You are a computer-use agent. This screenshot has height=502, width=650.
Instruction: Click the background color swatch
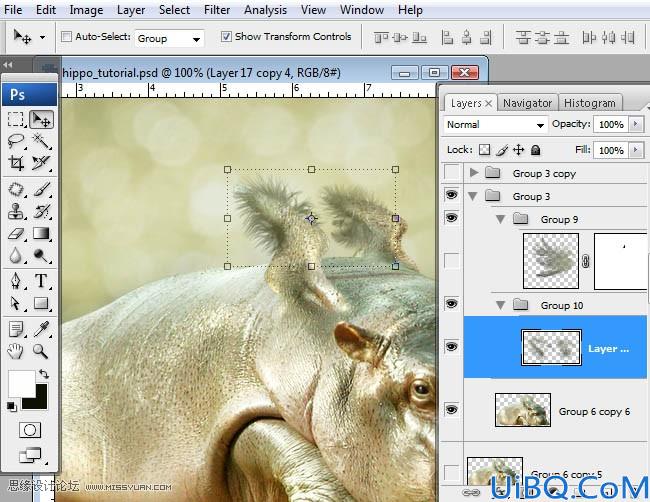(40, 401)
